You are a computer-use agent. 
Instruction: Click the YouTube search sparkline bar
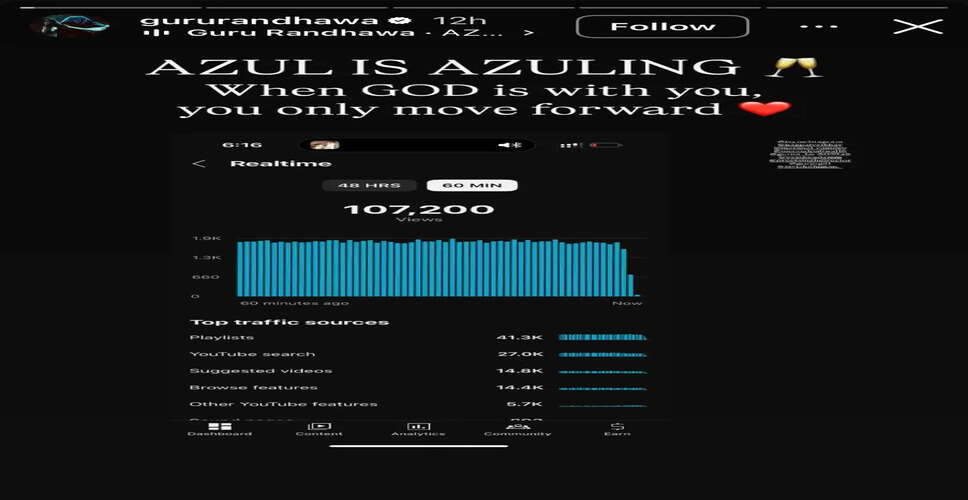coord(603,354)
